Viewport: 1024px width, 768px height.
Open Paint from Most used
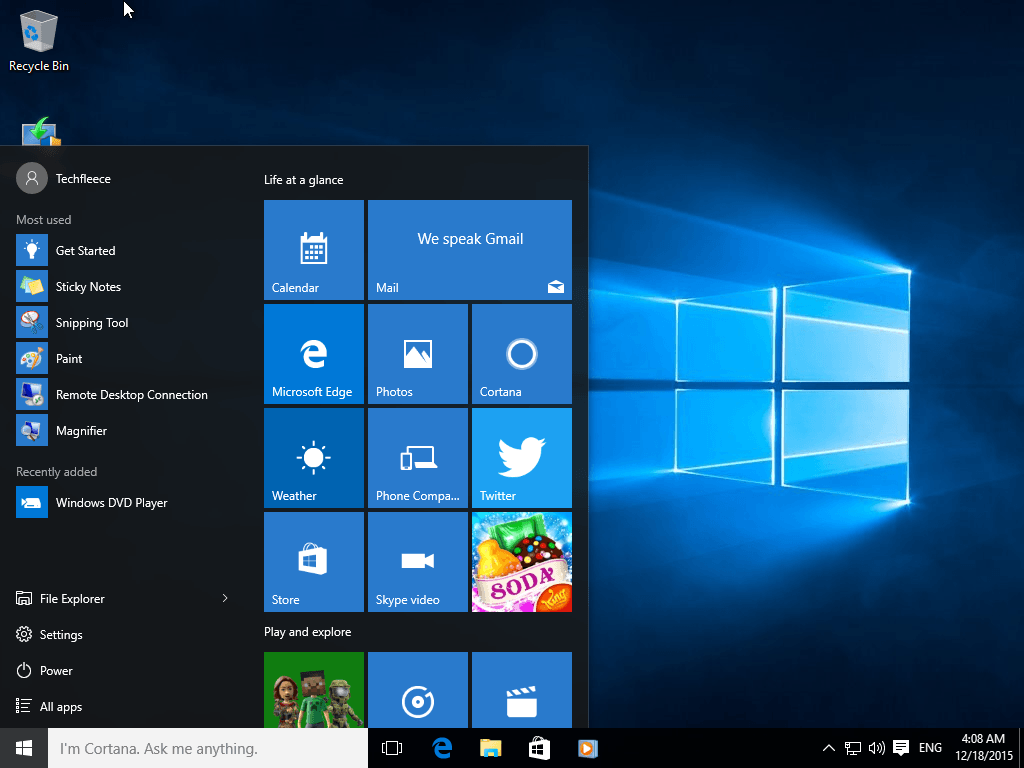coord(124,358)
